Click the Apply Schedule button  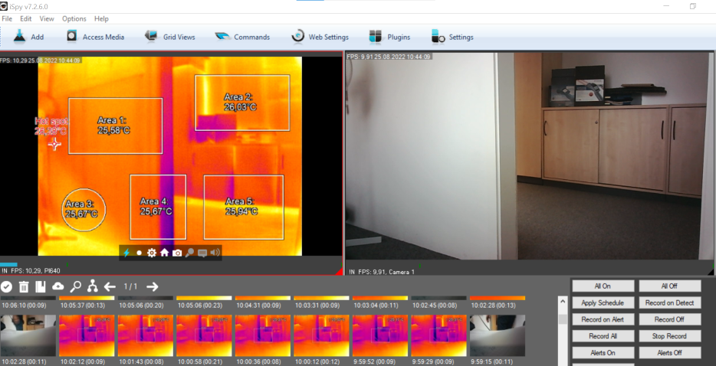point(603,303)
